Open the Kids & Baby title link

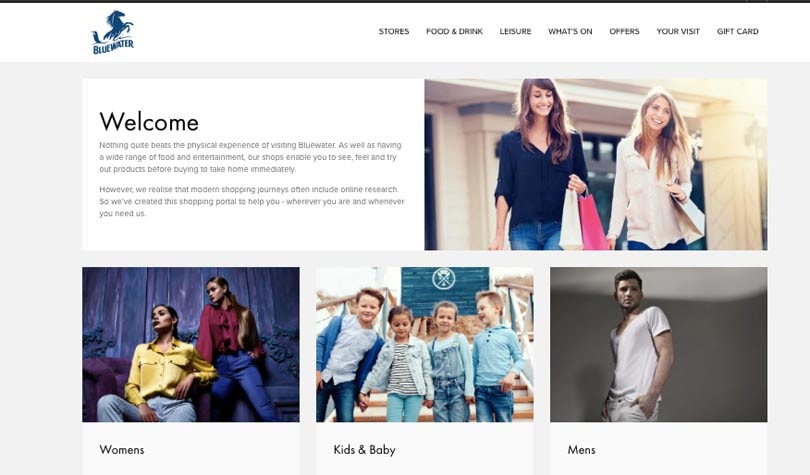click(x=364, y=450)
